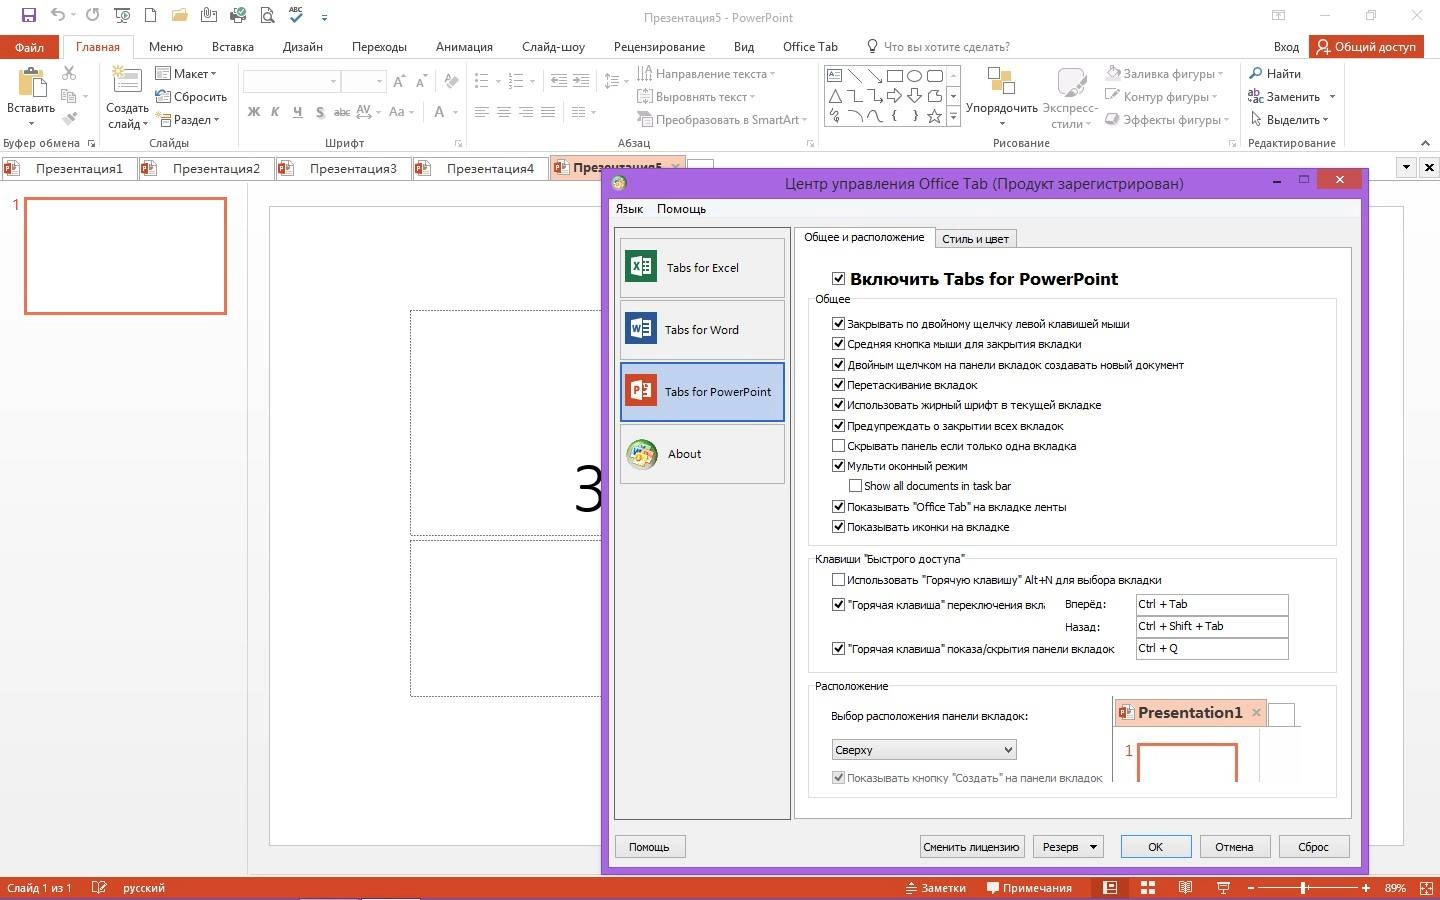1440x900 pixels.
Task: Toggle Показывать иконки на вкладке
Action: click(839, 527)
